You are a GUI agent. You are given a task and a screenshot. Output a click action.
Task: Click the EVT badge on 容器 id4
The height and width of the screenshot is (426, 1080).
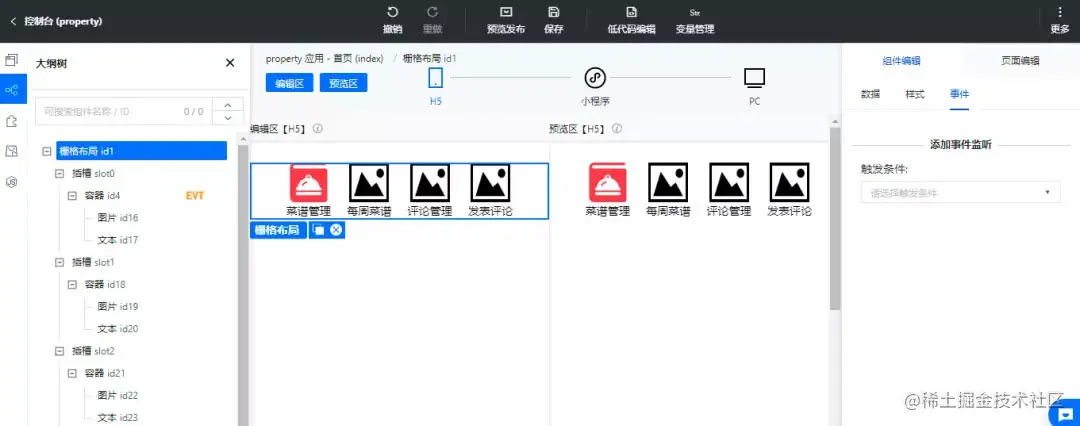click(195, 196)
